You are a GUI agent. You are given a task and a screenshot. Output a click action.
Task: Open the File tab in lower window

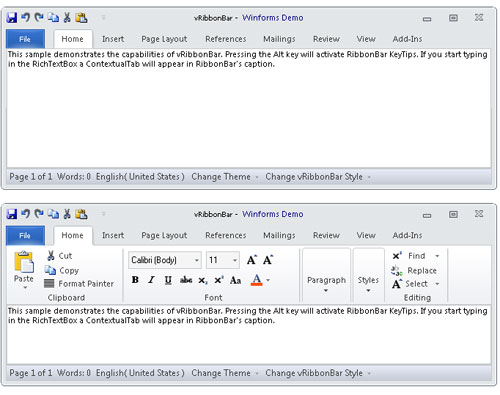[x=25, y=235]
